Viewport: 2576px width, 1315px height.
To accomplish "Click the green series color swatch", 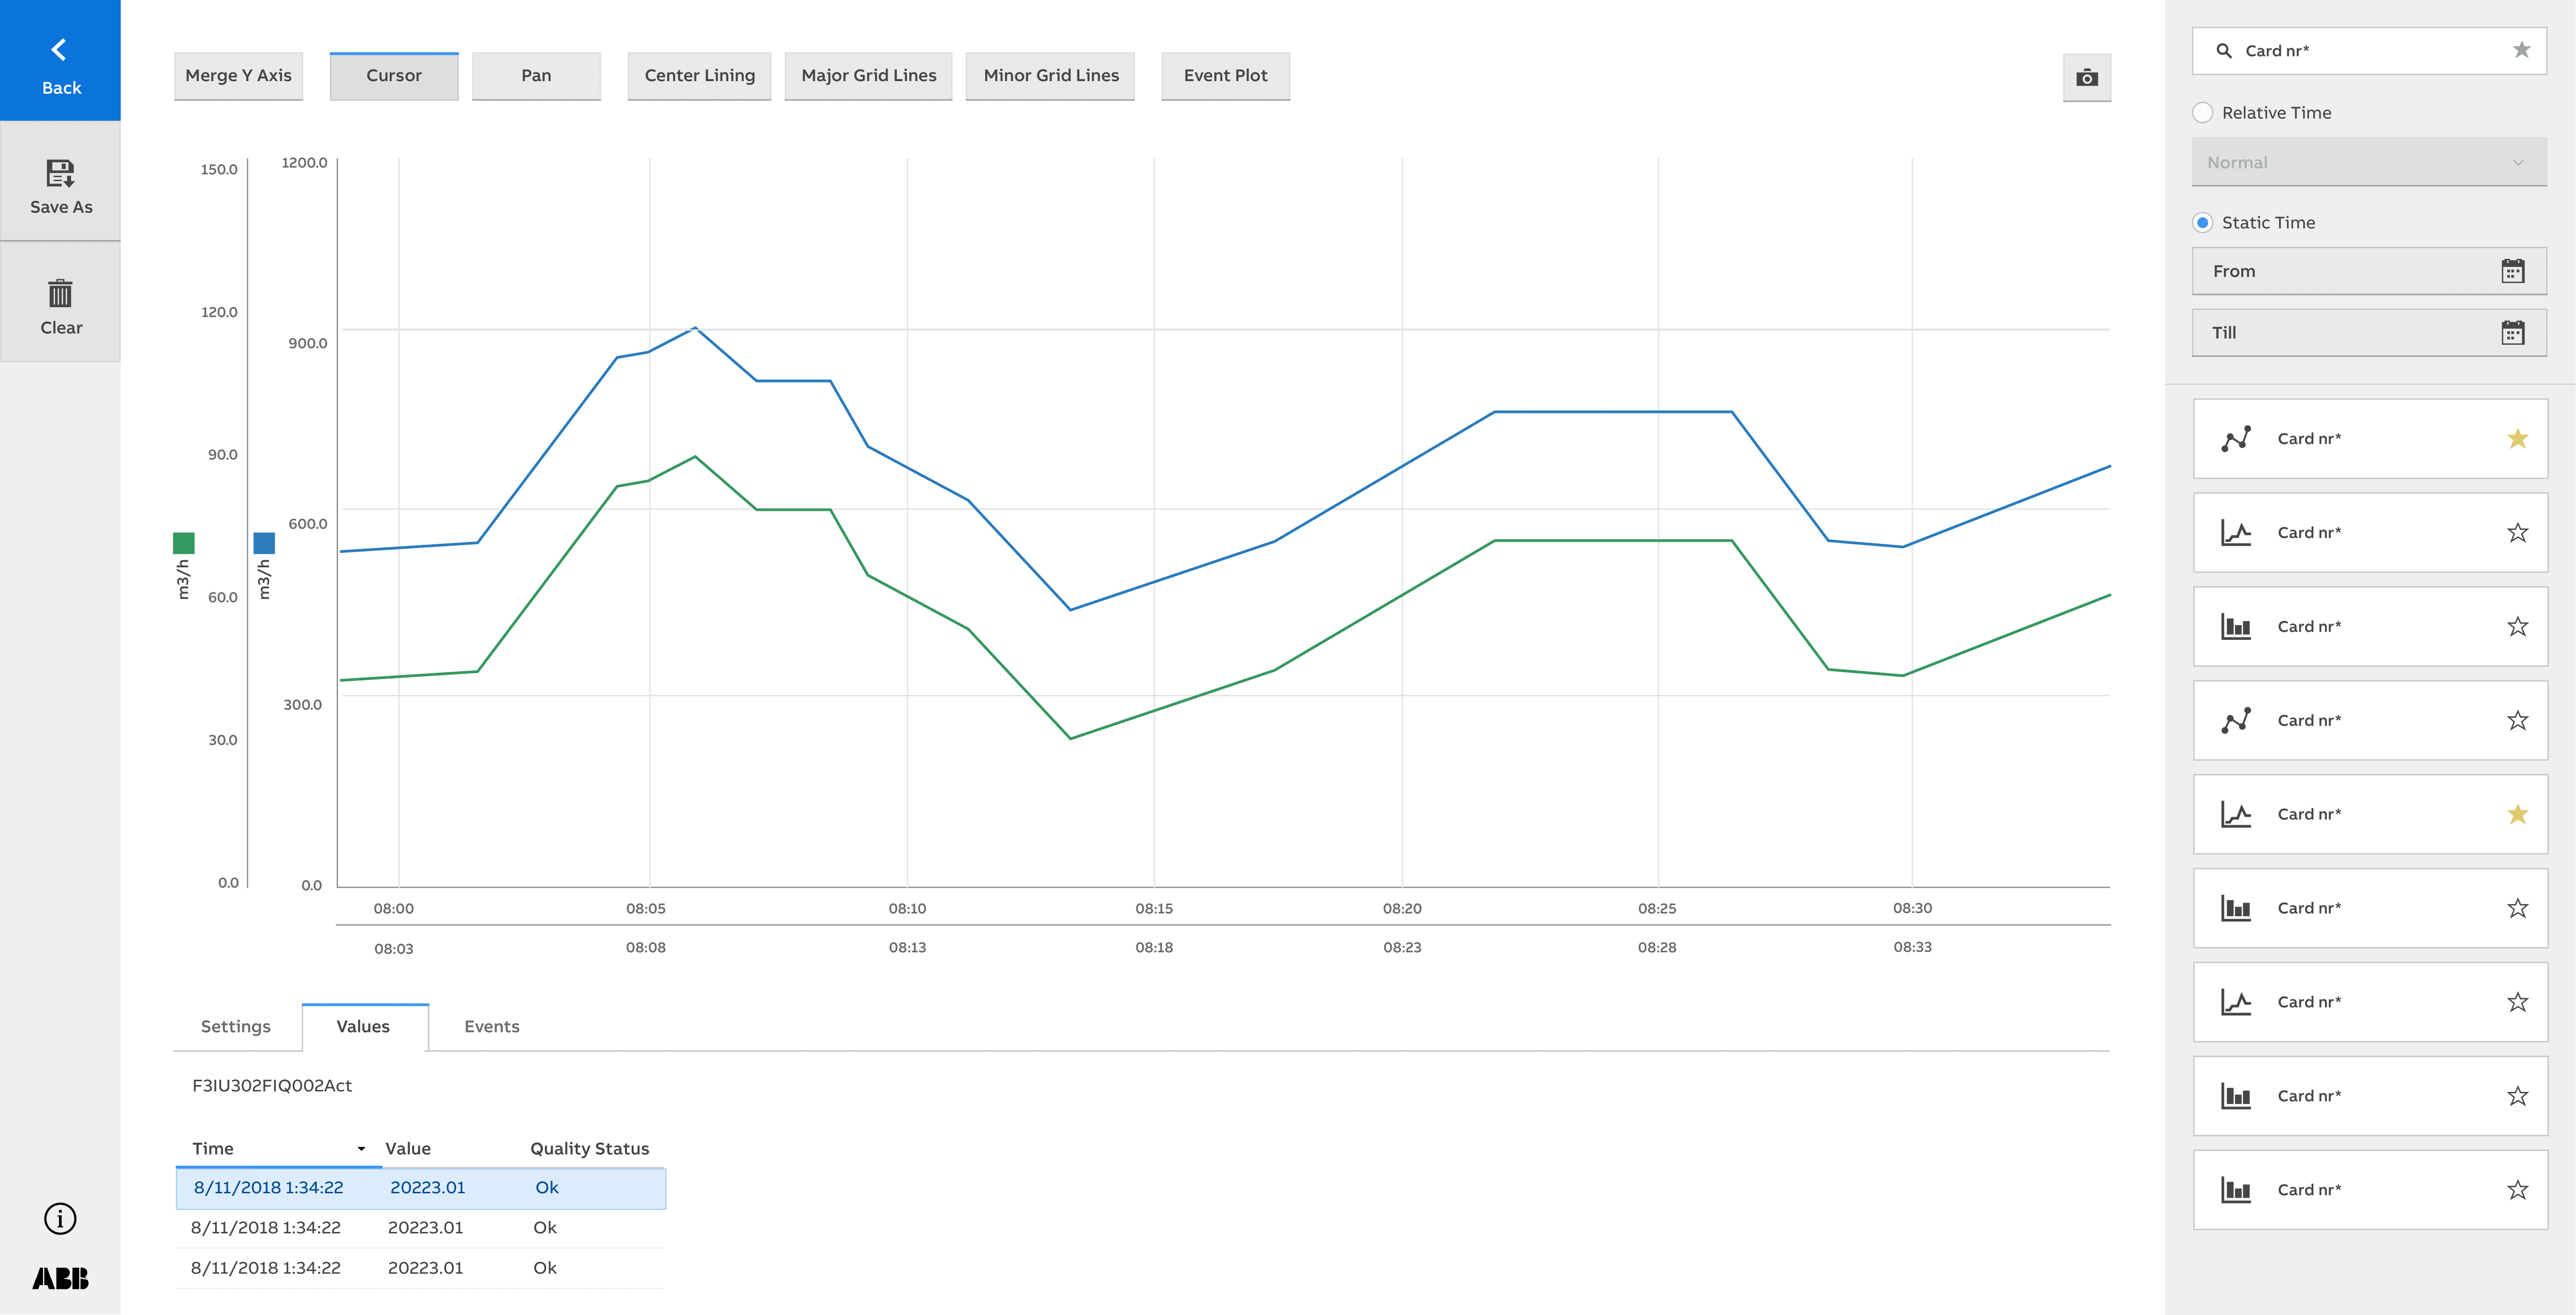I will click(x=183, y=543).
